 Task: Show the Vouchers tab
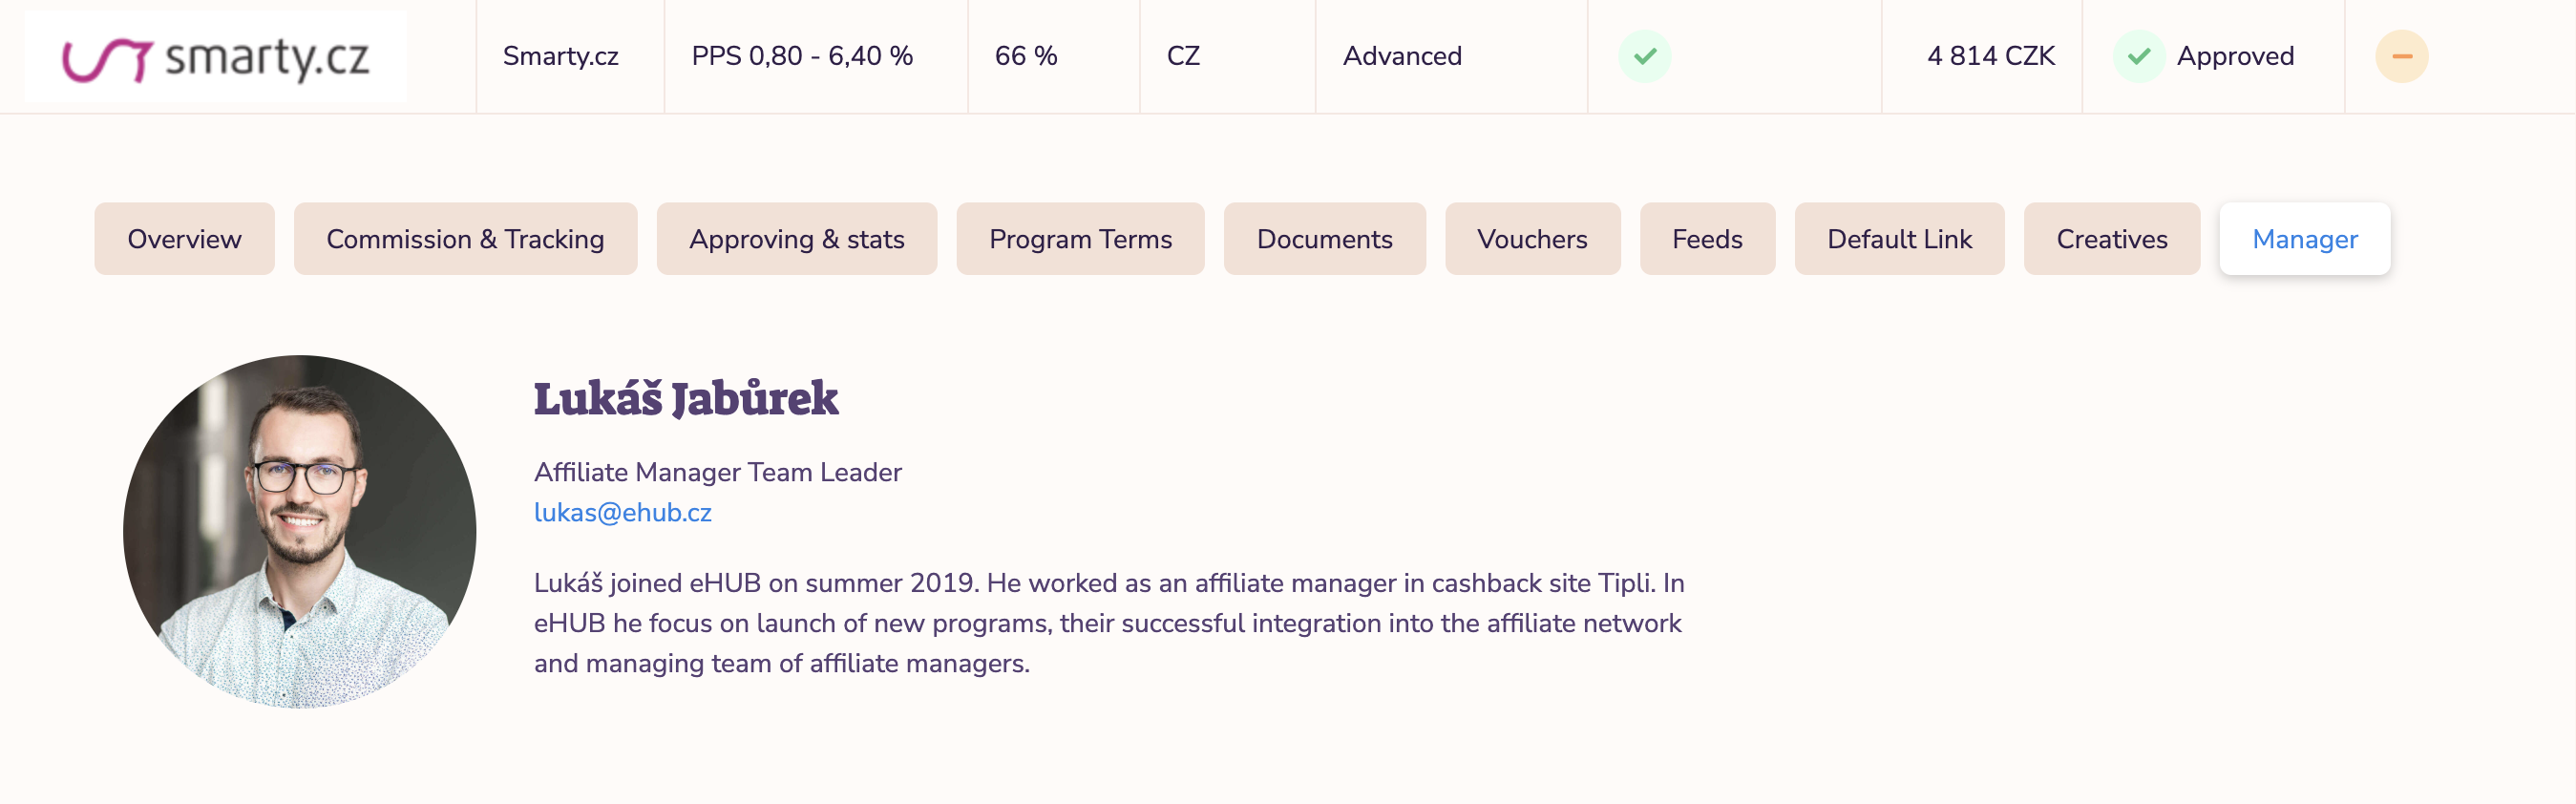(1532, 239)
